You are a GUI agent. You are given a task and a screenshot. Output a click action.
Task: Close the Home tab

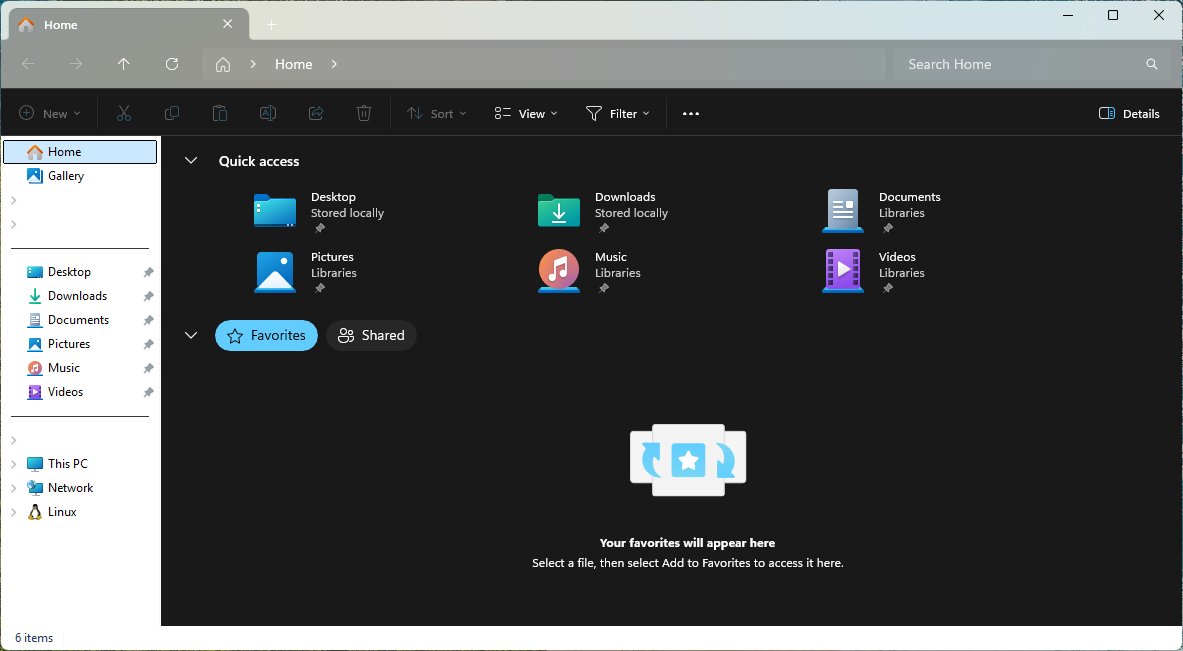point(228,24)
